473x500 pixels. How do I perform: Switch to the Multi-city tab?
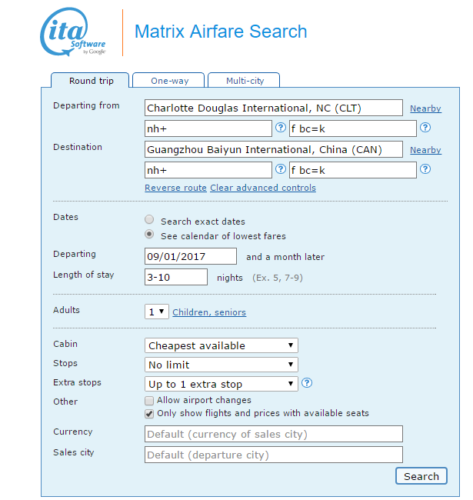(244, 80)
